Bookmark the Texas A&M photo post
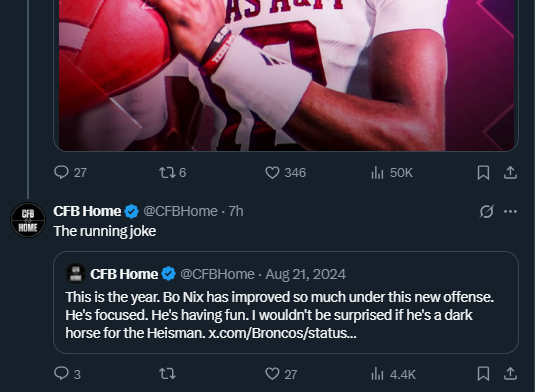The image size is (535, 392). click(x=483, y=173)
